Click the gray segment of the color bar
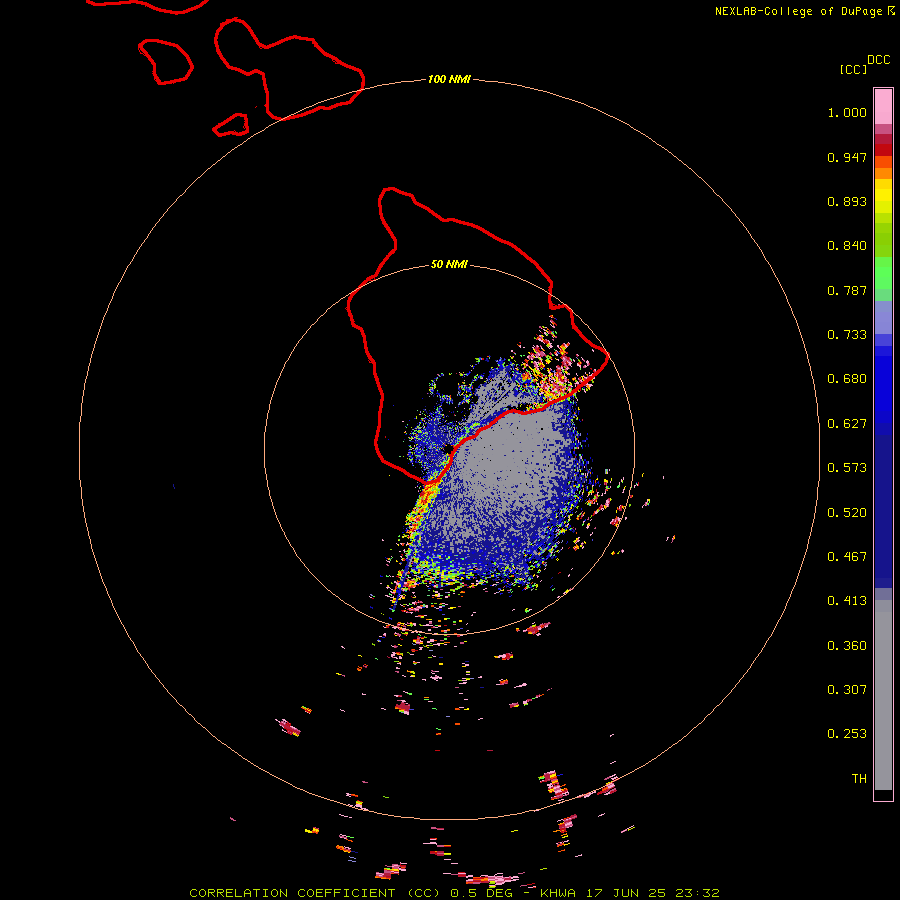The height and width of the screenshot is (900, 900). point(883,695)
